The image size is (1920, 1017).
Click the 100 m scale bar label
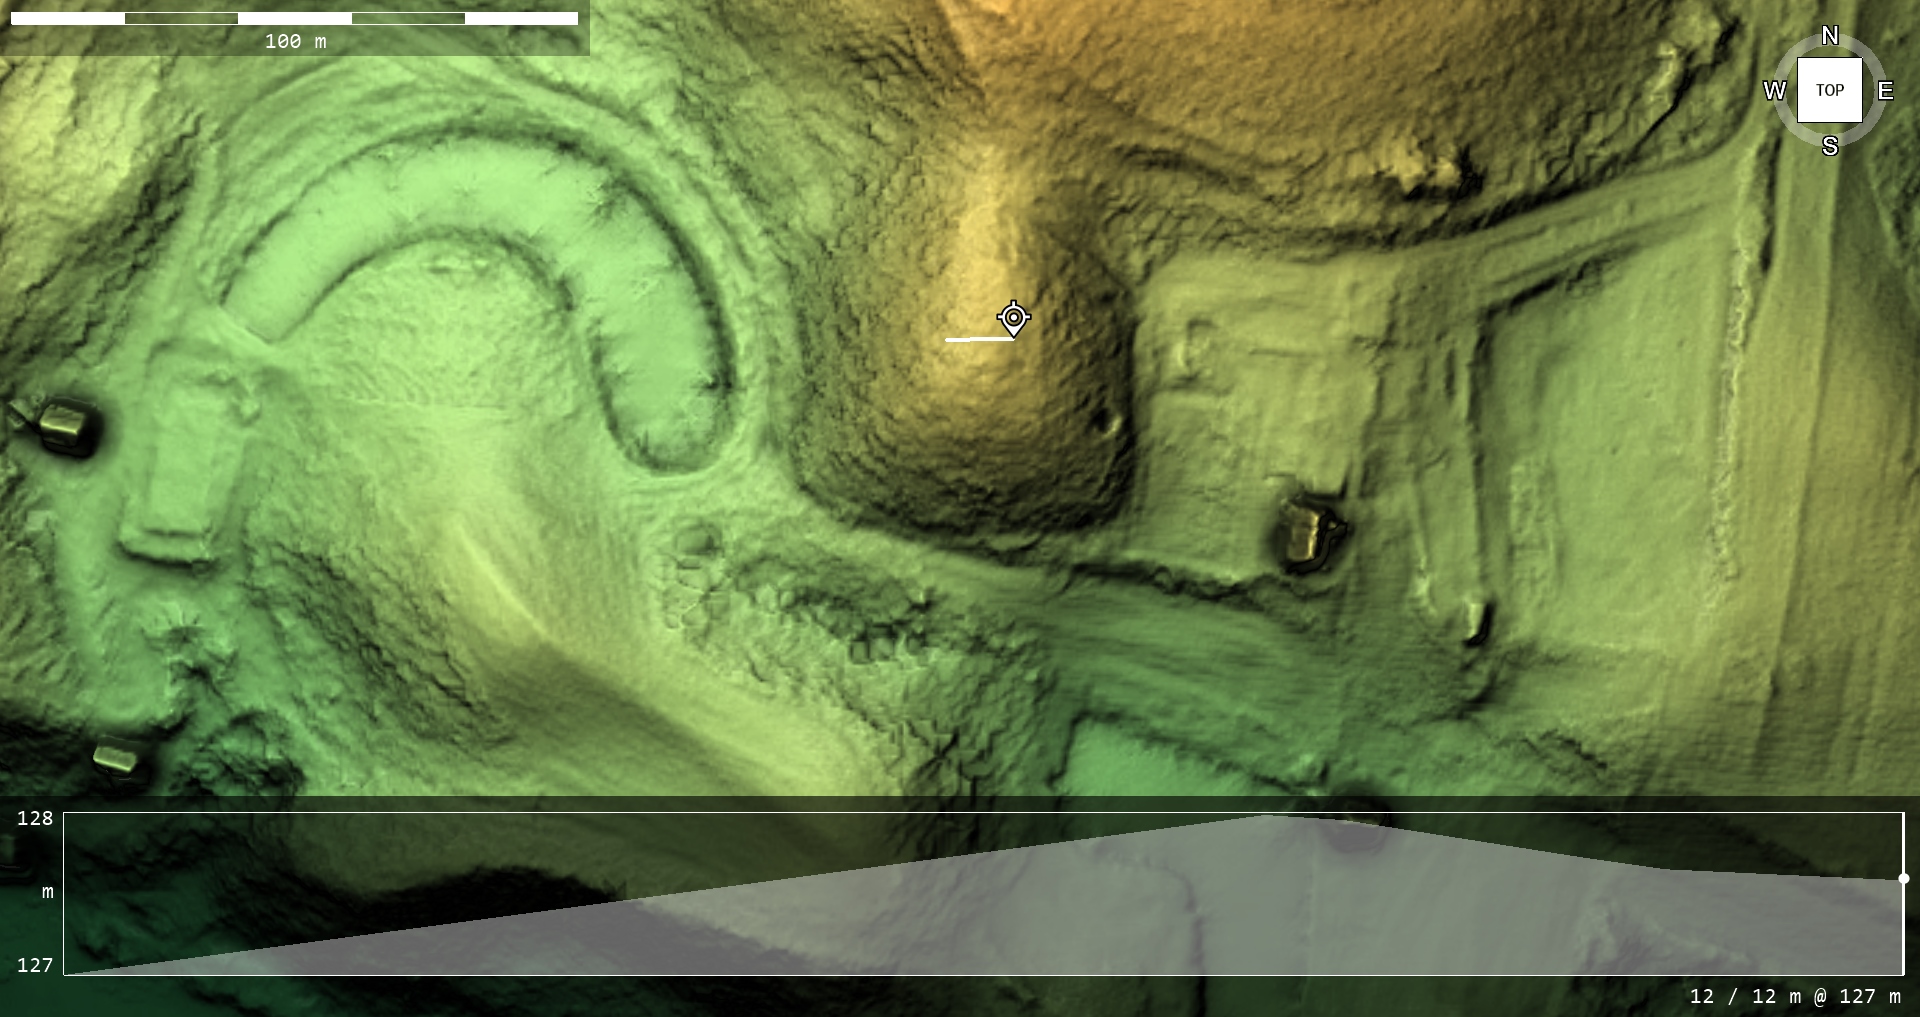pos(295,41)
